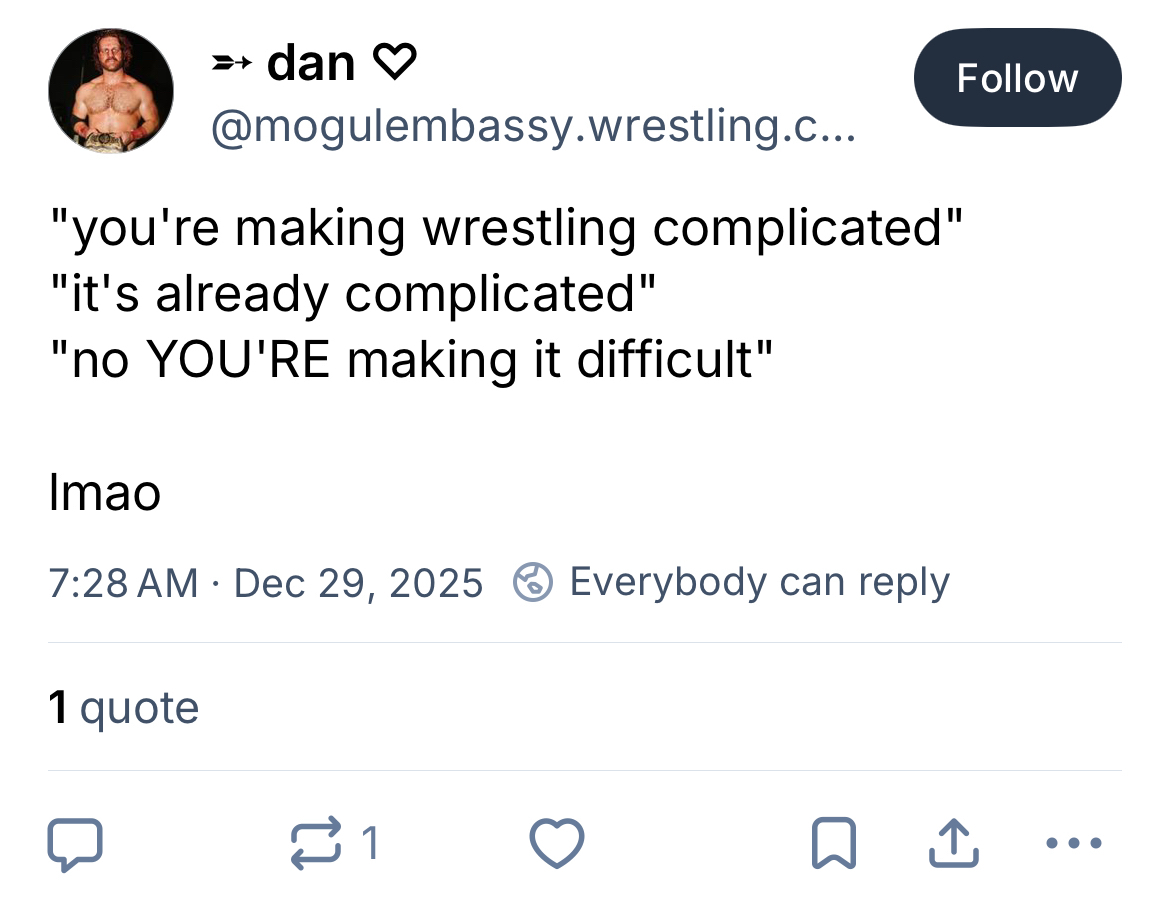Click the "lmao" text in the post
This screenshot has height=900, width=1170.
pyautogui.click(x=104, y=492)
